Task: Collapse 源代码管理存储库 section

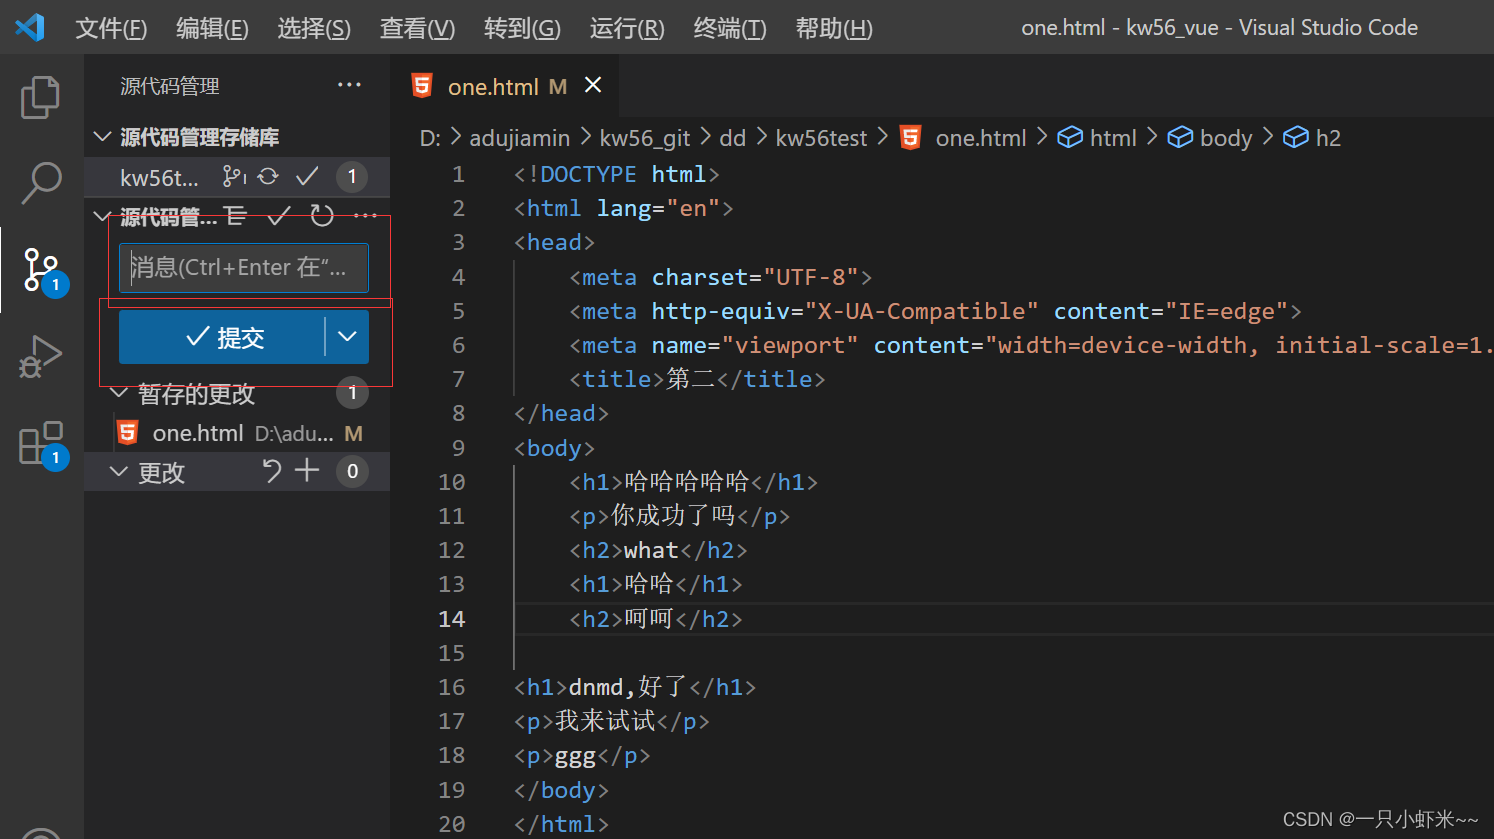Action: 102,136
